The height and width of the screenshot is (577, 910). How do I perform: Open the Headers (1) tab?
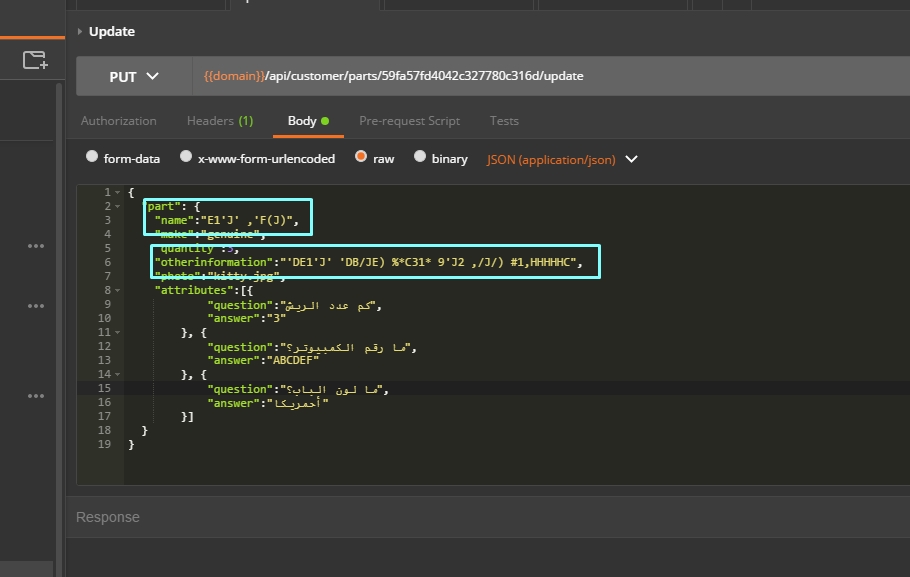pyautogui.click(x=220, y=121)
